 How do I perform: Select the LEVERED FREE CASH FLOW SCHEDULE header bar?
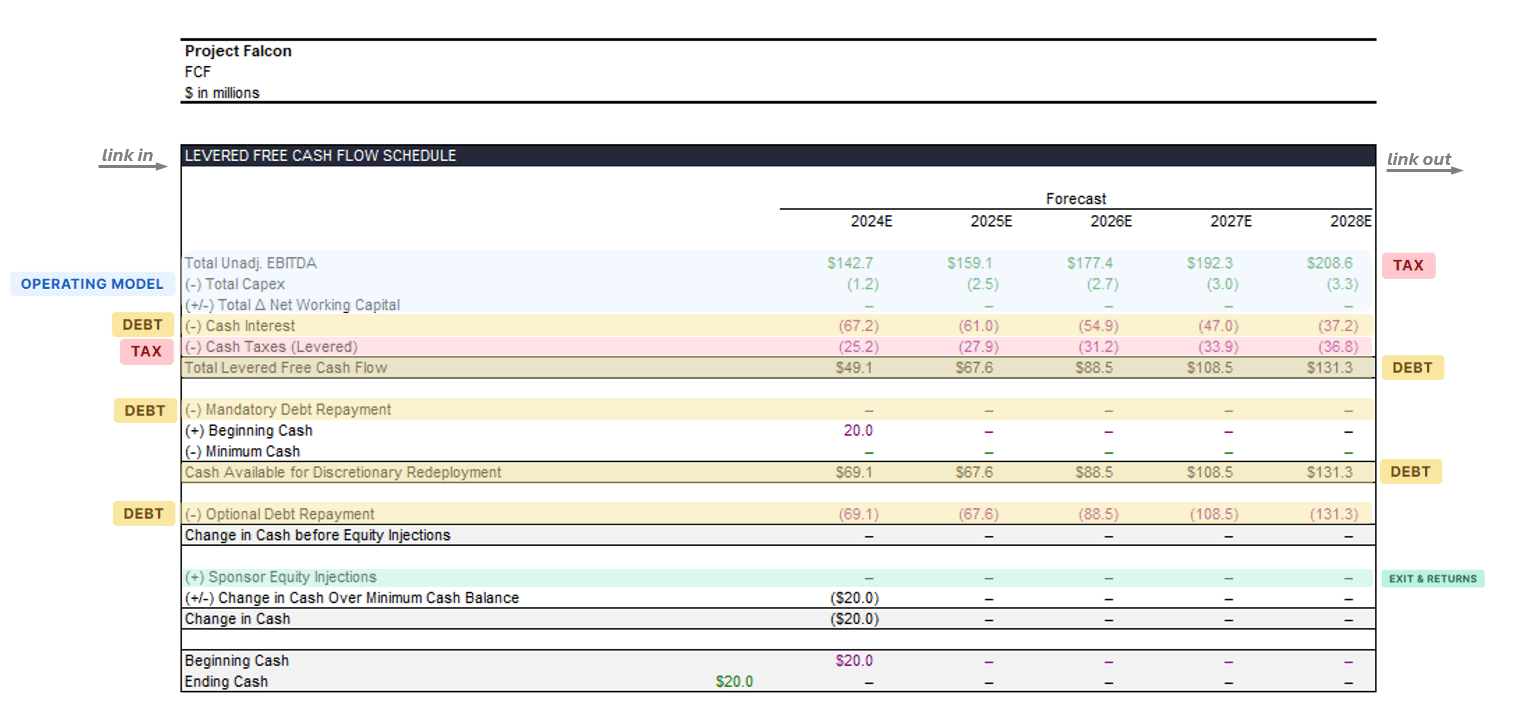(778, 156)
